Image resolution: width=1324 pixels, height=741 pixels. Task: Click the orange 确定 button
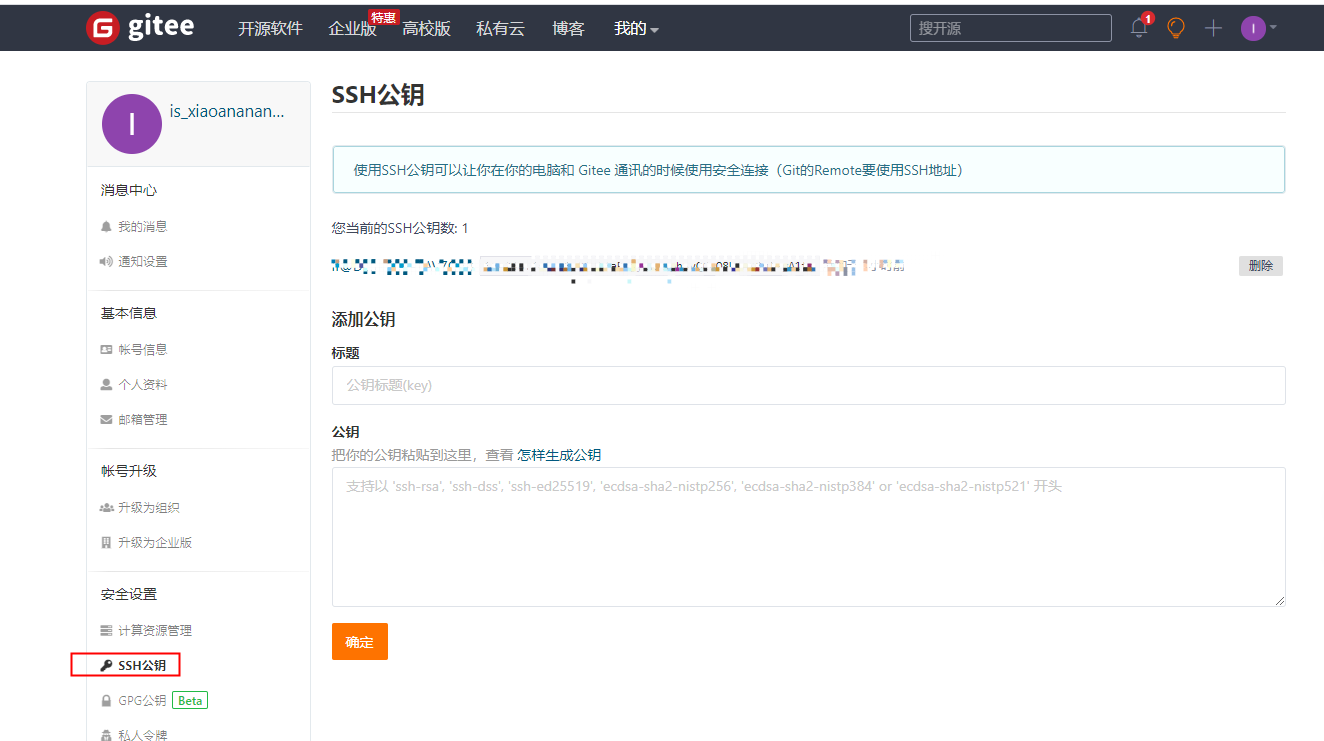(x=359, y=642)
